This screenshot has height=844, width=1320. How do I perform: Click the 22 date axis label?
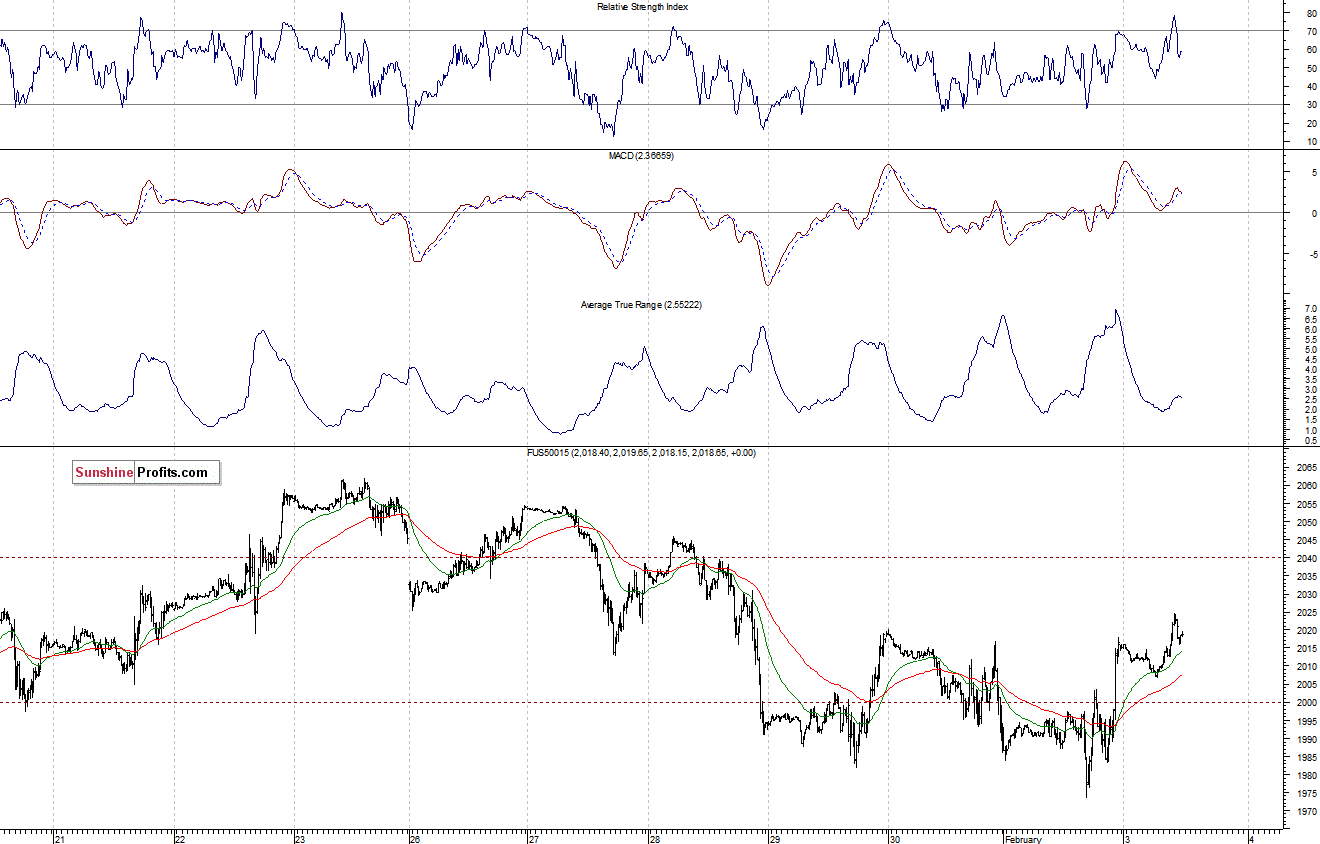[x=180, y=839]
